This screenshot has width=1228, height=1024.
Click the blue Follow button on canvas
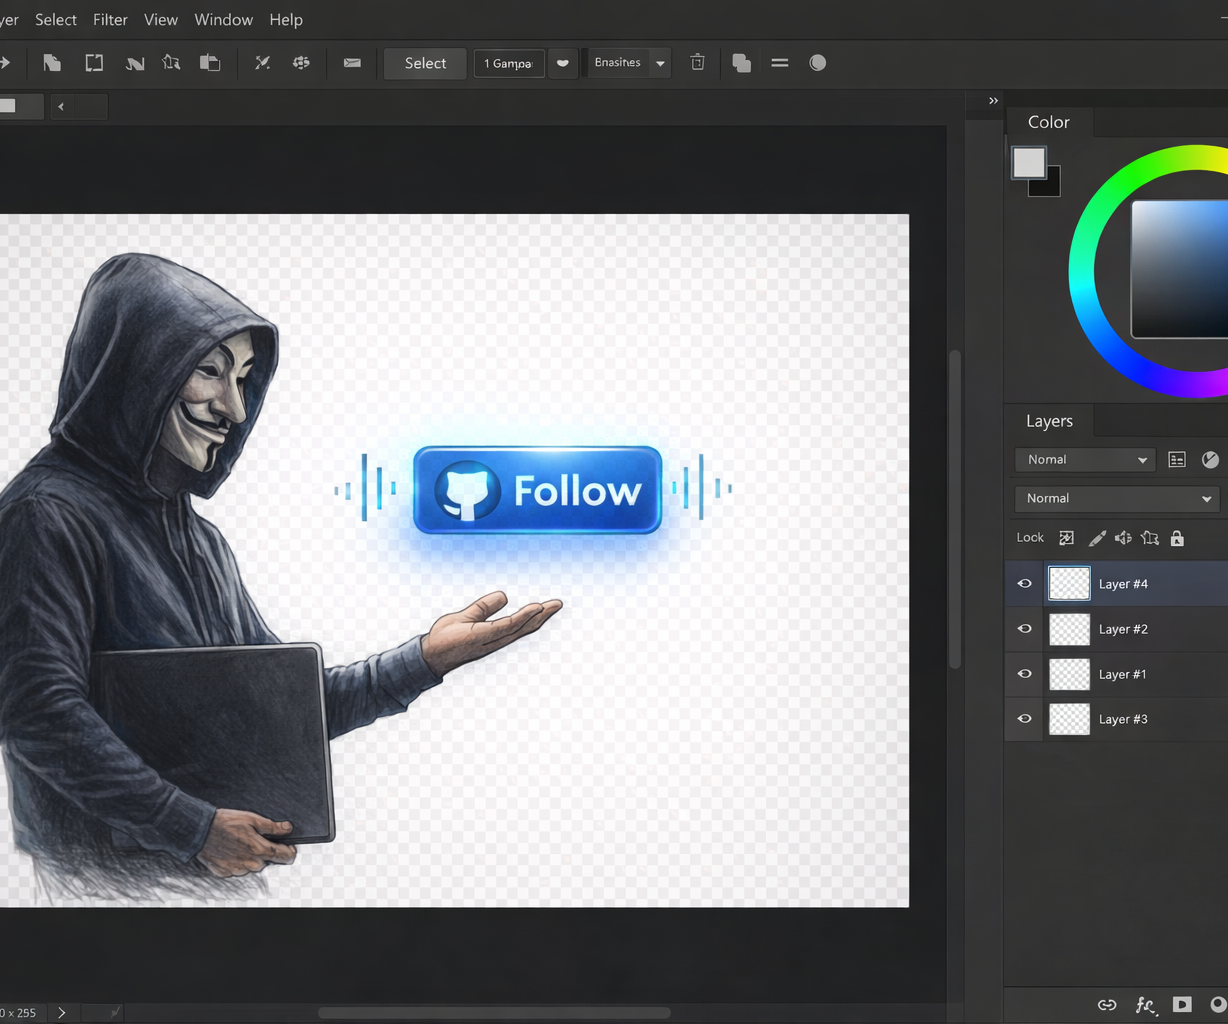tap(538, 490)
